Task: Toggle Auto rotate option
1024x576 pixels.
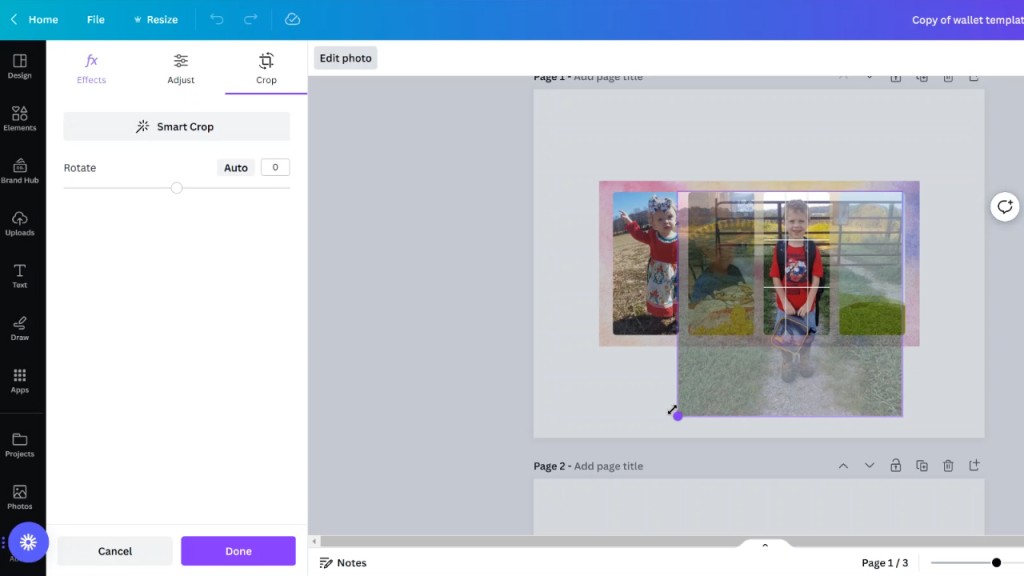Action: (x=236, y=168)
